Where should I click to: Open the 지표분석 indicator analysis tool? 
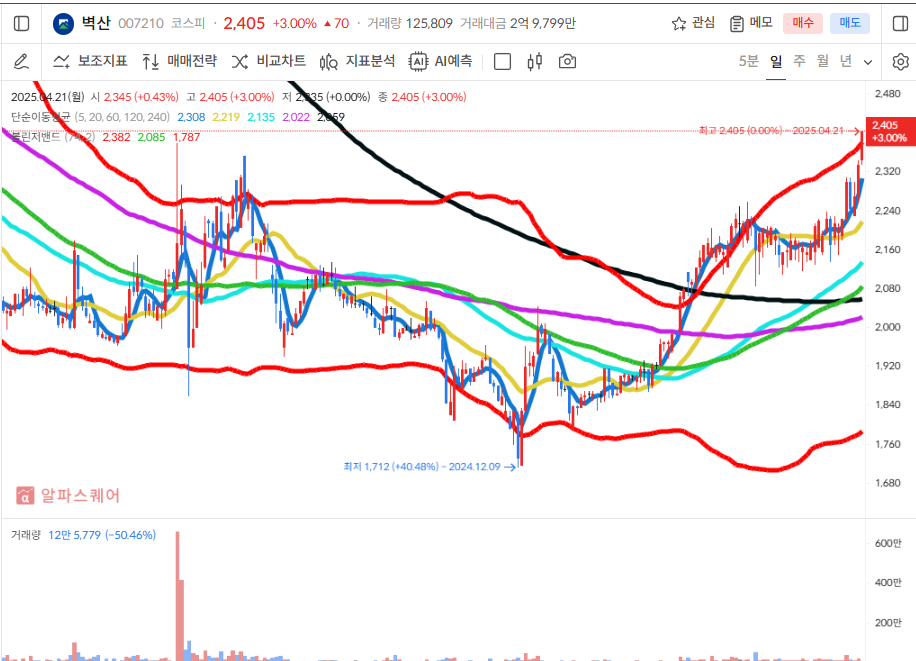click(x=357, y=62)
